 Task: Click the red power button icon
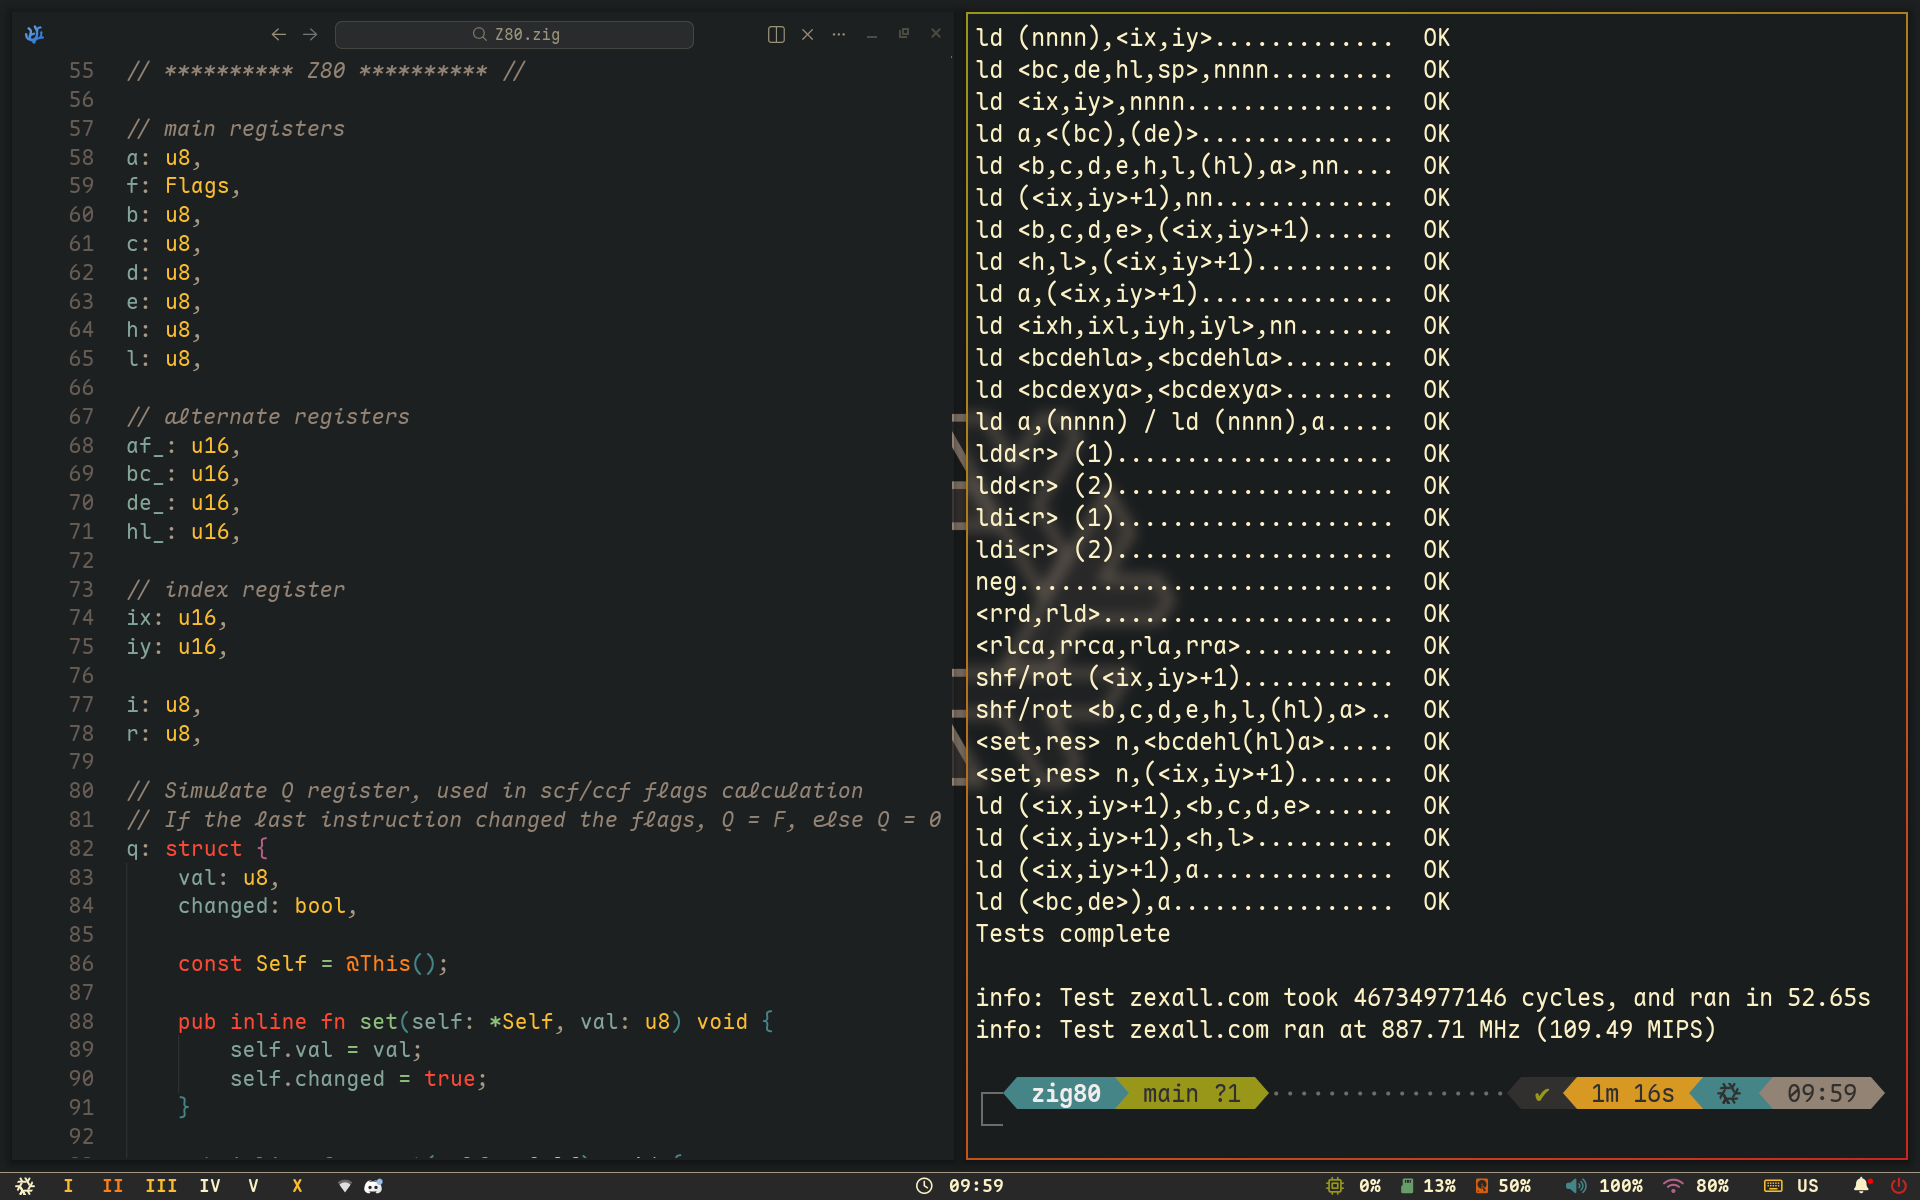1898,1186
